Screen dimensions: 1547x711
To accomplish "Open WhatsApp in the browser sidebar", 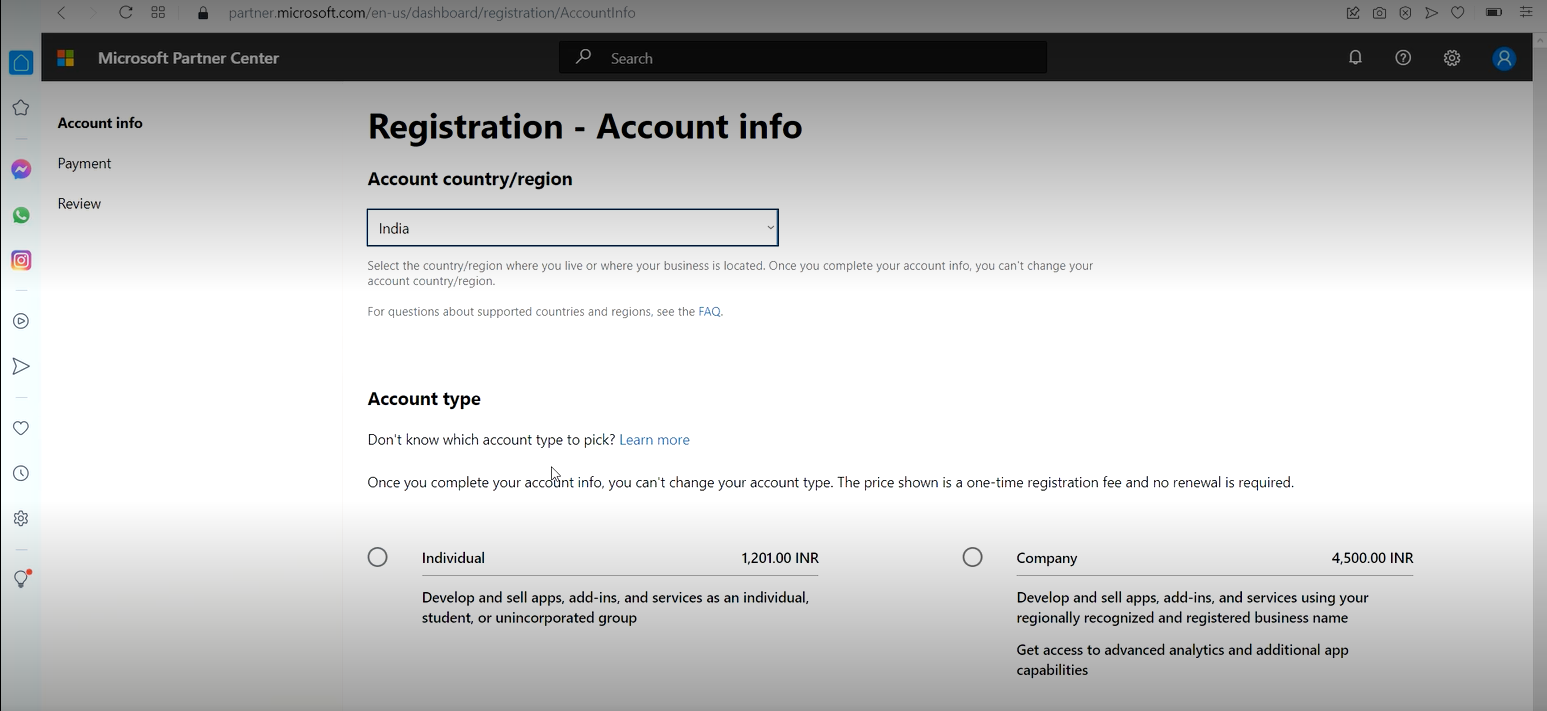I will click(21, 215).
